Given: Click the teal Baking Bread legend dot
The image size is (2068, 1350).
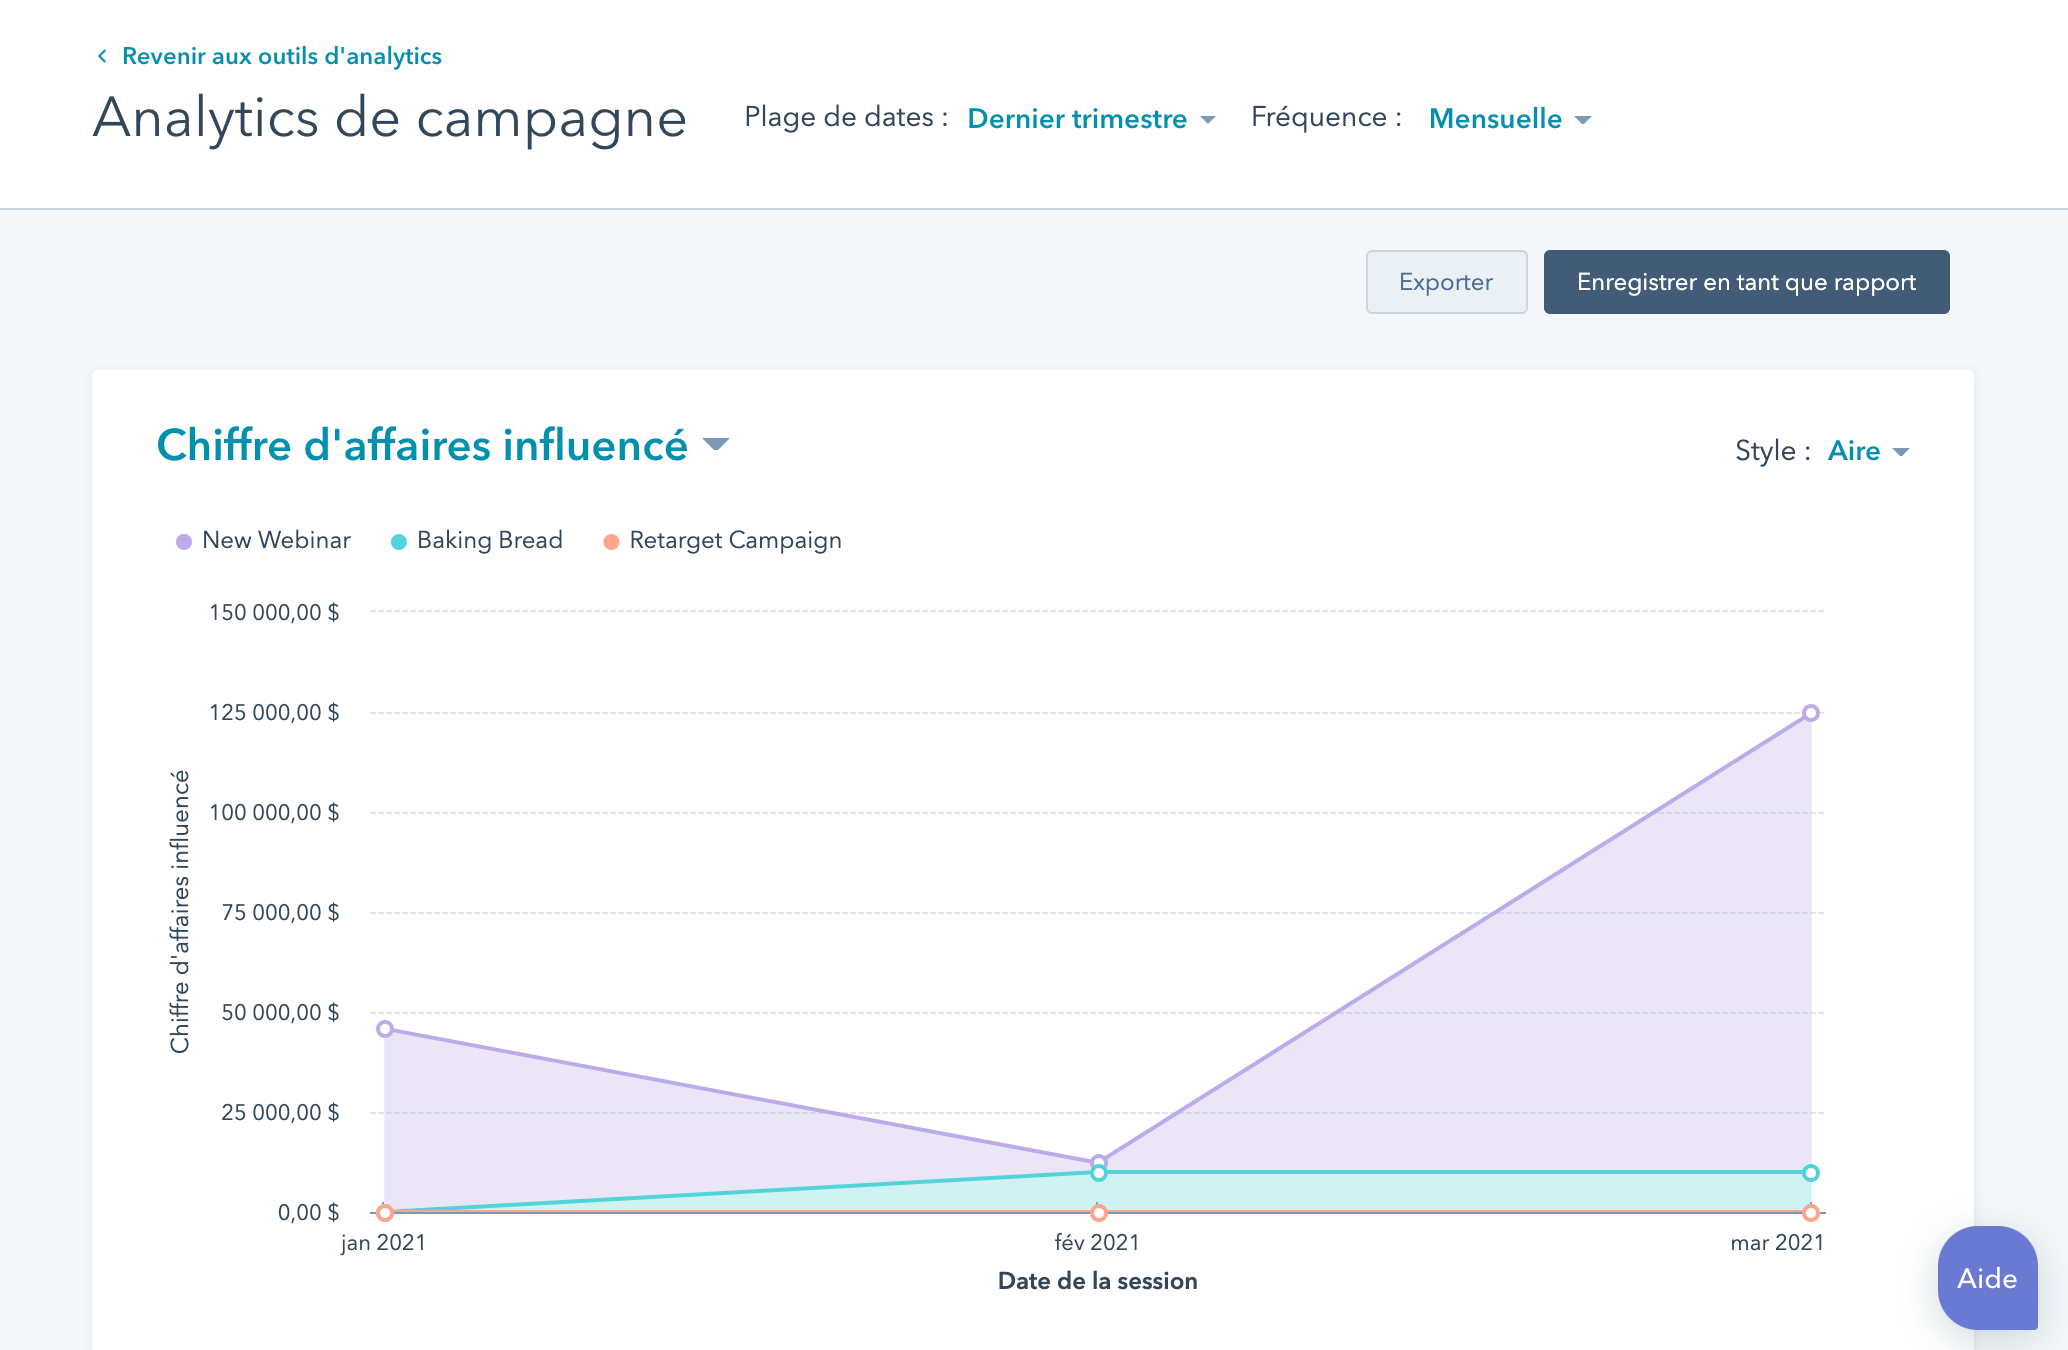Looking at the screenshot, I should pos(399,542).
